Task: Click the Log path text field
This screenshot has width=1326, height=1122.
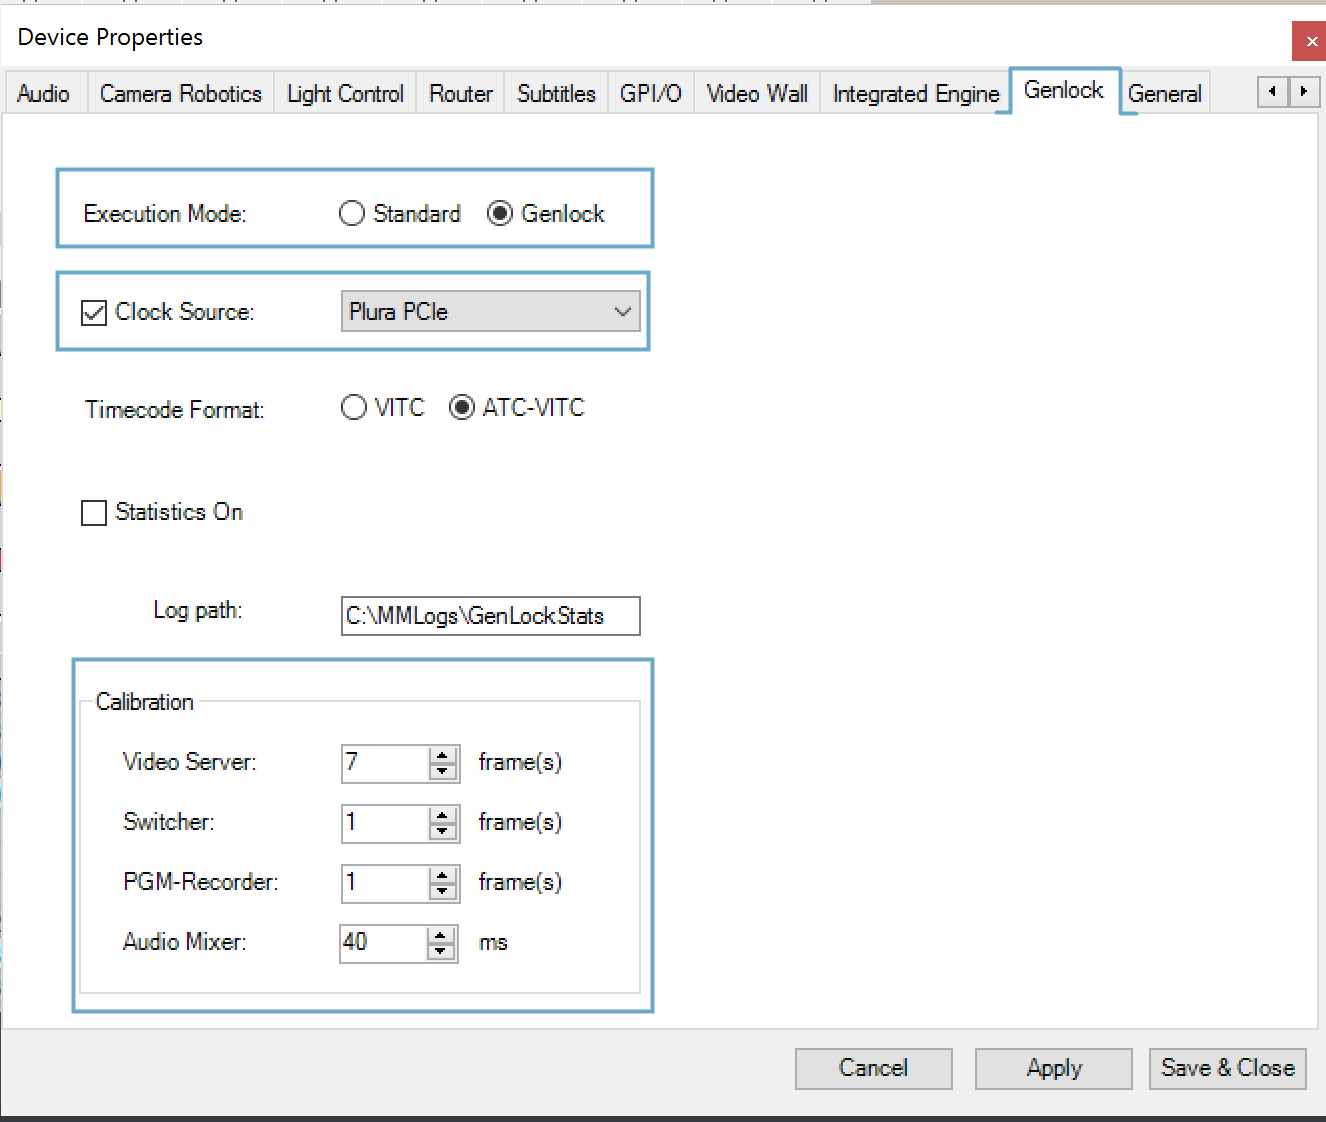Action: [x=490, y=616]
